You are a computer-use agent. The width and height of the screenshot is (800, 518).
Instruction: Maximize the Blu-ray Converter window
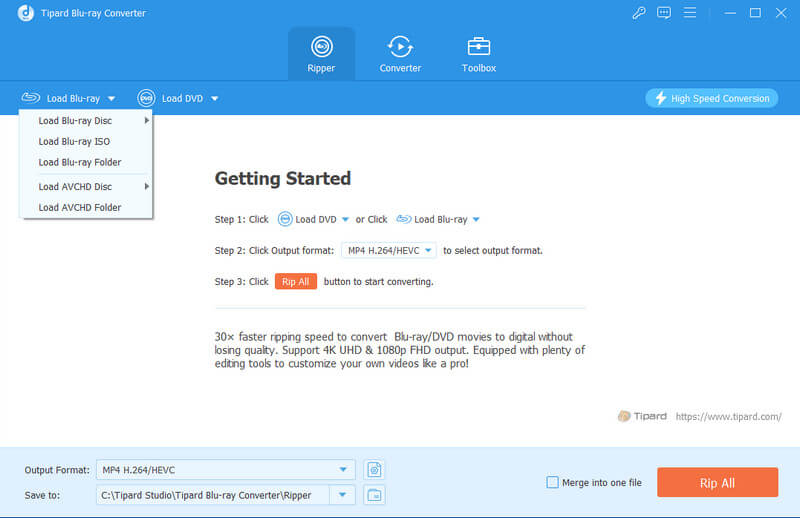point(755,13)
